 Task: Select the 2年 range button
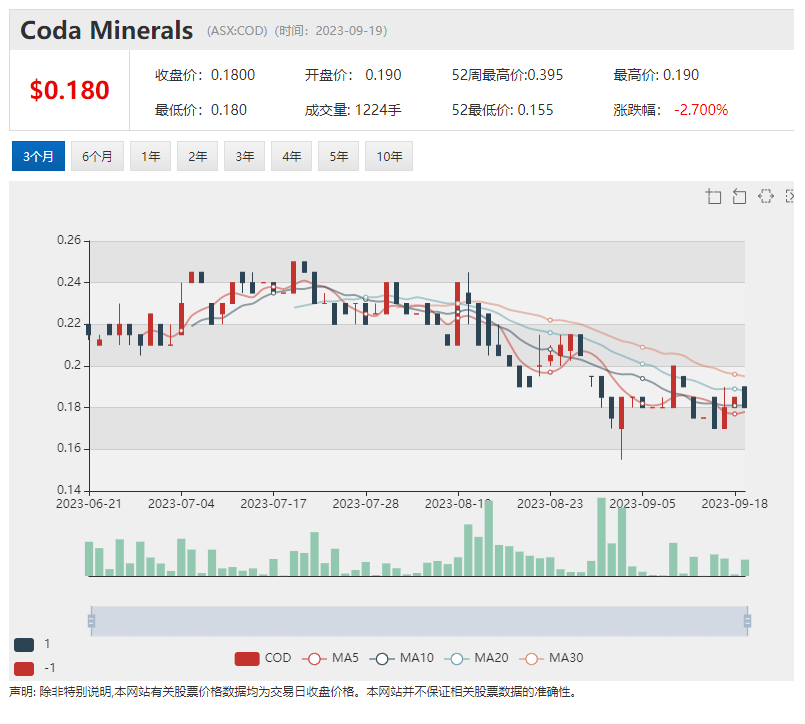coord(198,156)
